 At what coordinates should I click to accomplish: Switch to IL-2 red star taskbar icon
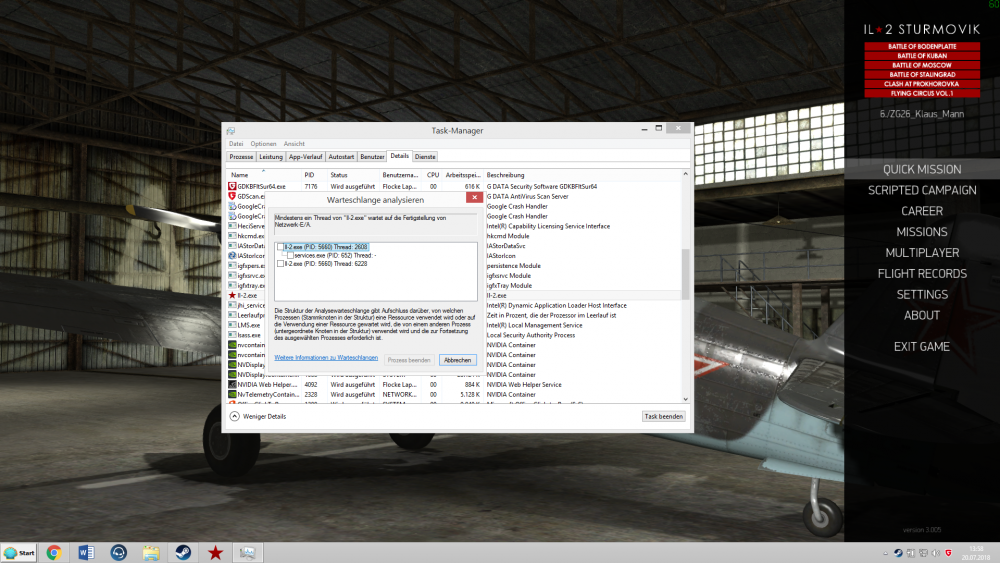coord(216,553)
